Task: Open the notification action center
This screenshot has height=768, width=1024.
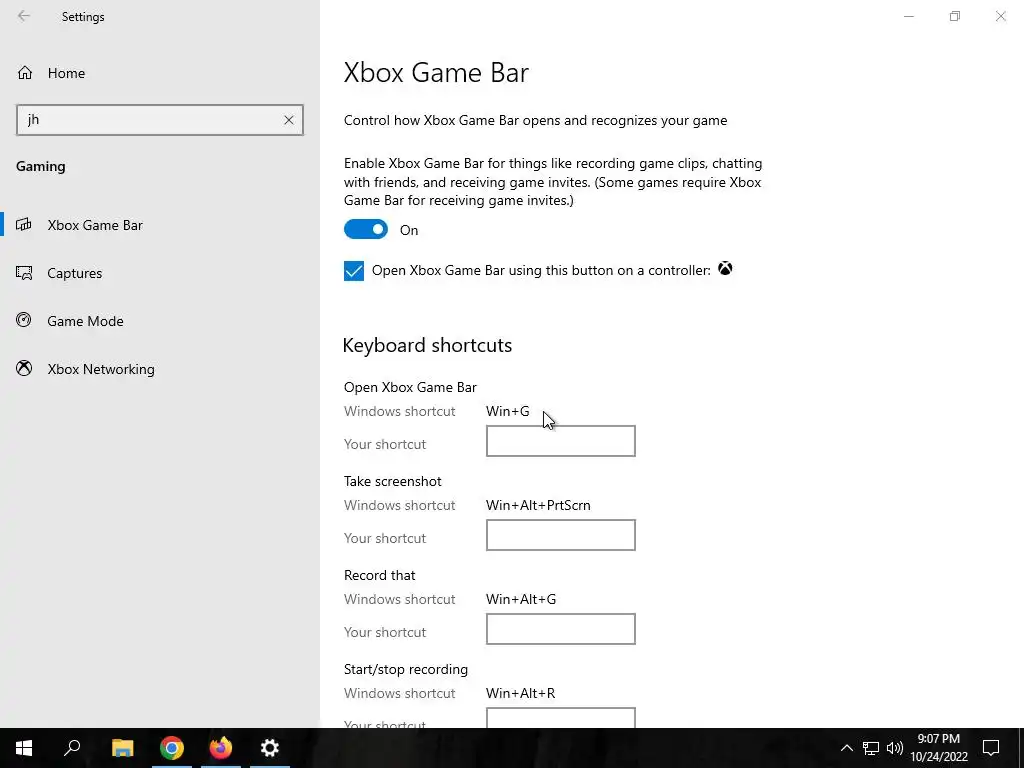Action: tap(991, 748)
